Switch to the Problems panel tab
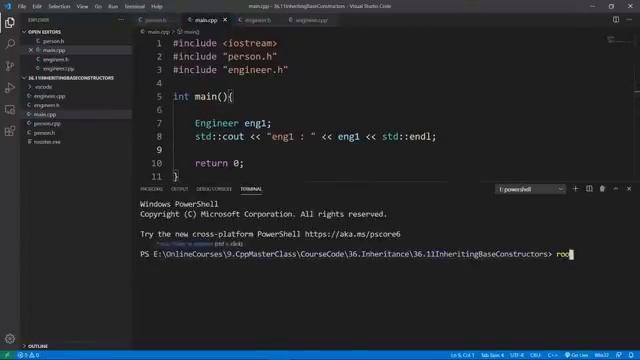Image resolution: width=640 pixels, height=360 pixels. point(151,189)
